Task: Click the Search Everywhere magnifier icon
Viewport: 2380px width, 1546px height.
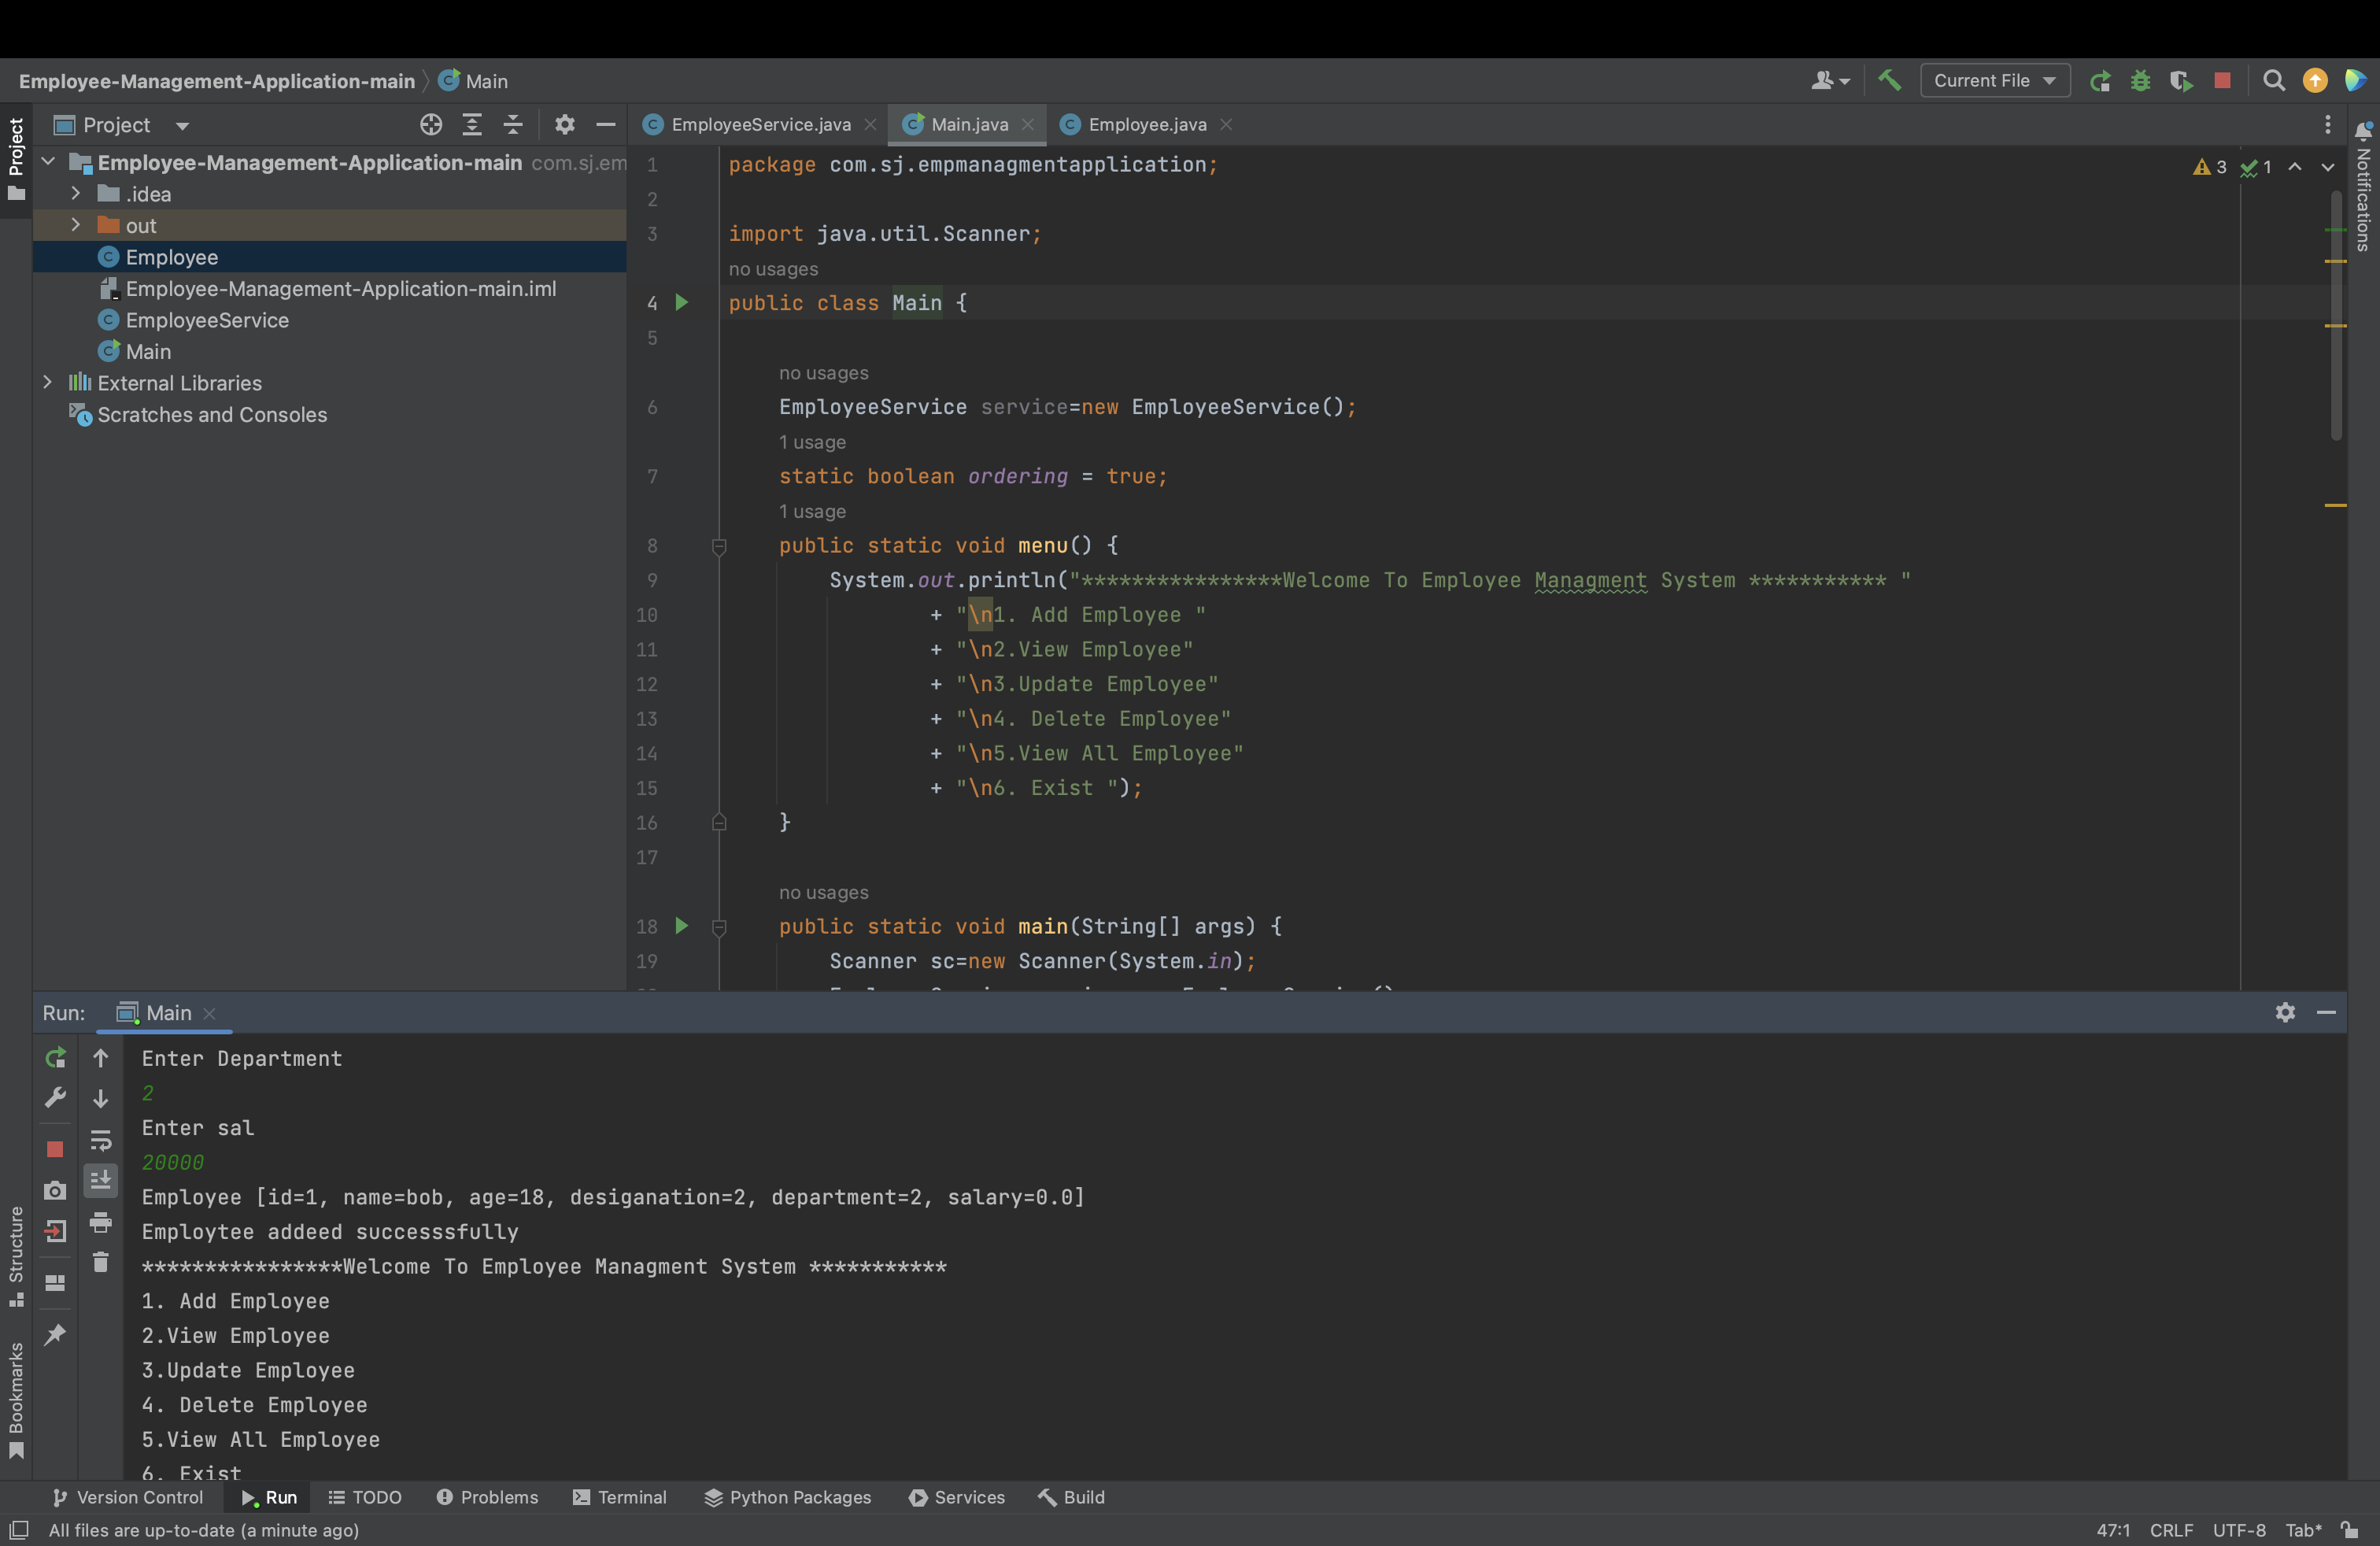Action: click(x=2273, y=81)
